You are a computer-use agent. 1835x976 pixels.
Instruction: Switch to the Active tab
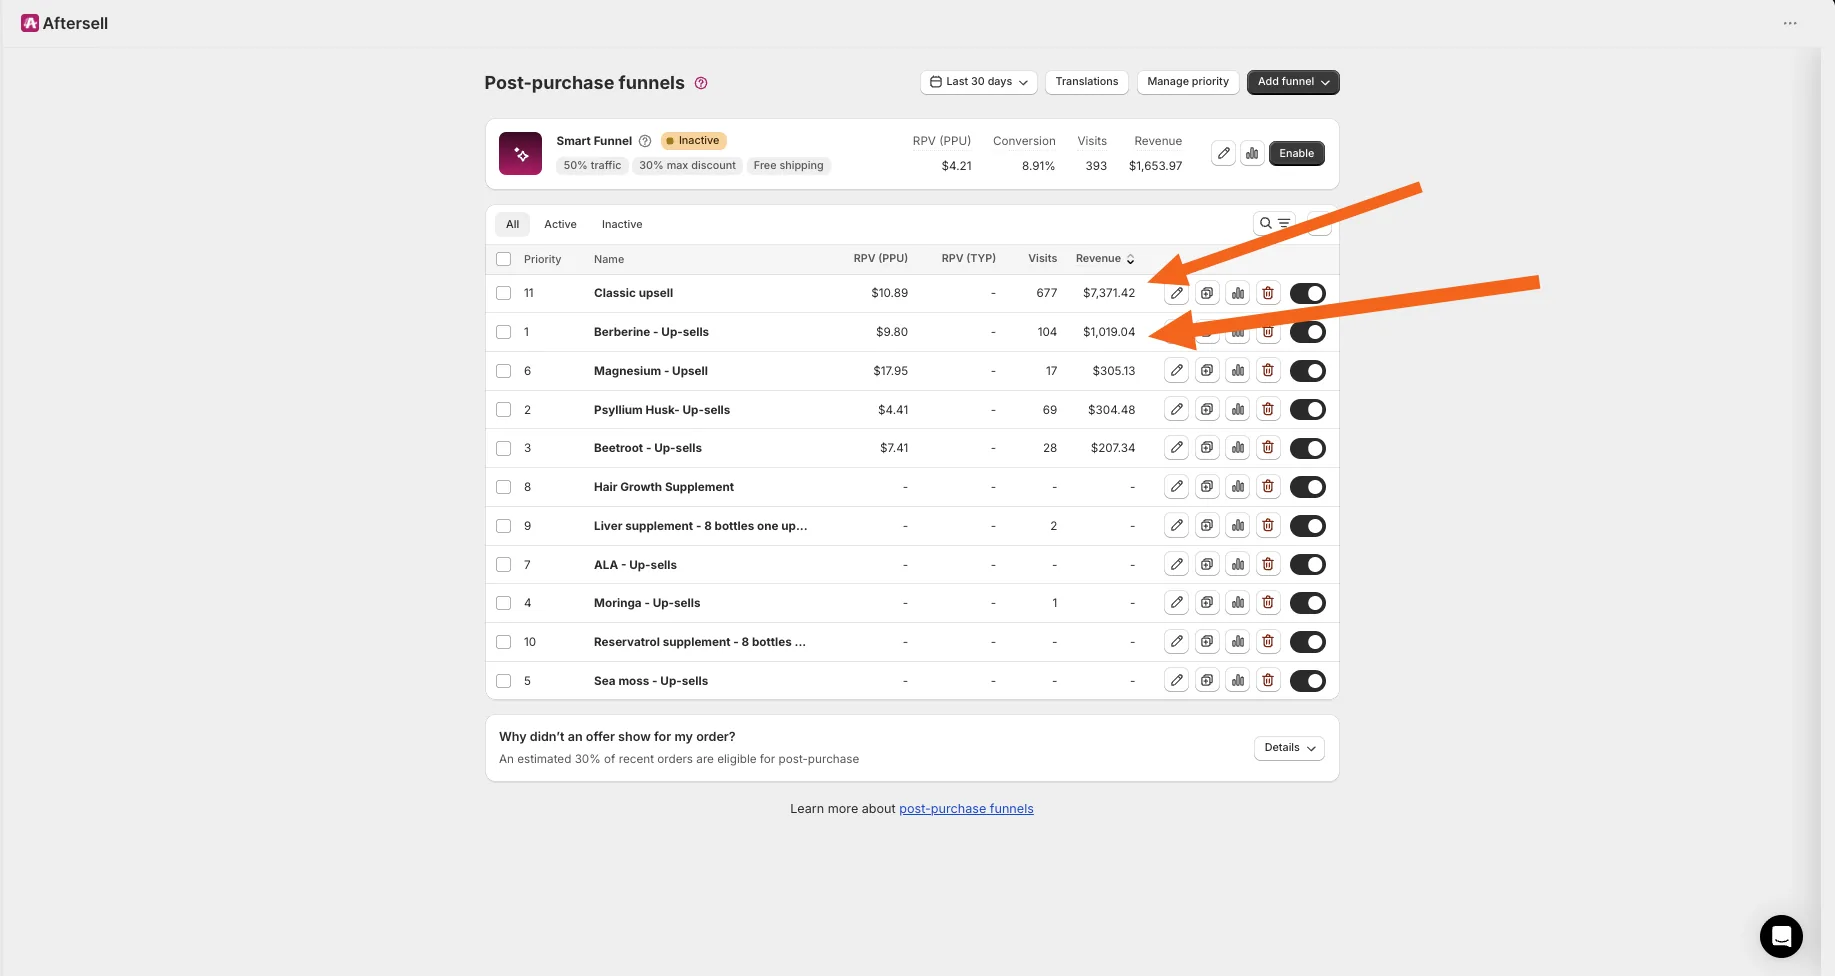click(x=560, y=224)
